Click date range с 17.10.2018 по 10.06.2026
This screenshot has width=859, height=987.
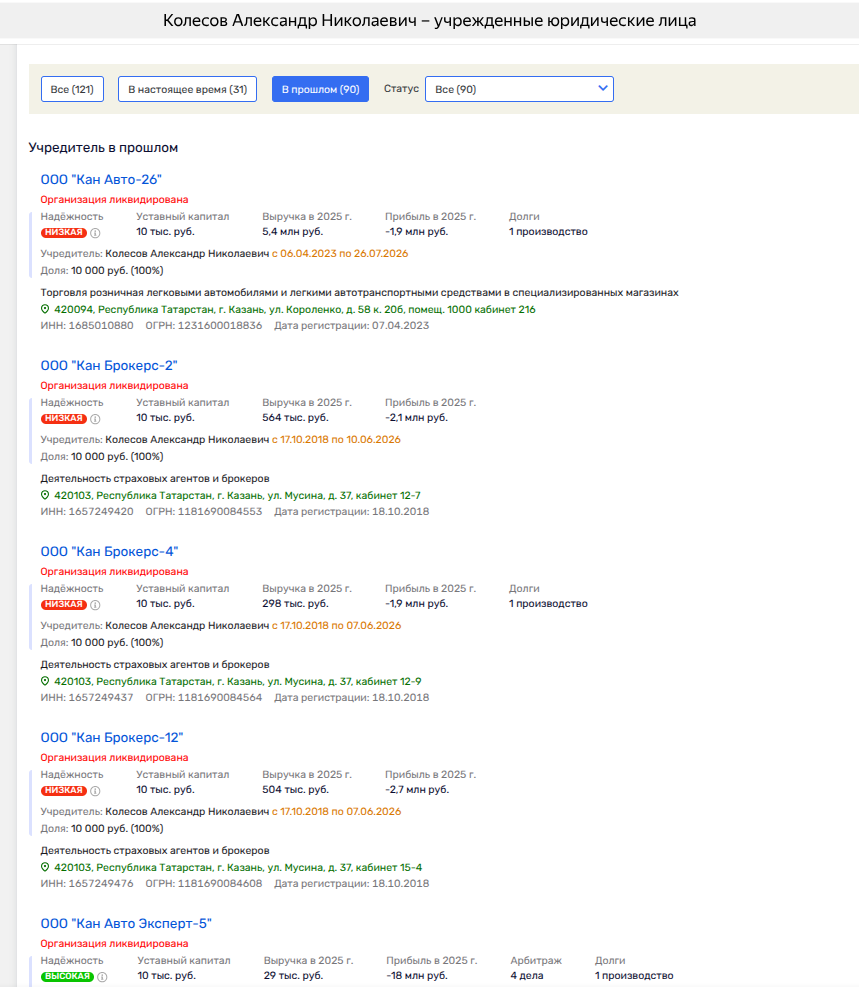point(336,440)
